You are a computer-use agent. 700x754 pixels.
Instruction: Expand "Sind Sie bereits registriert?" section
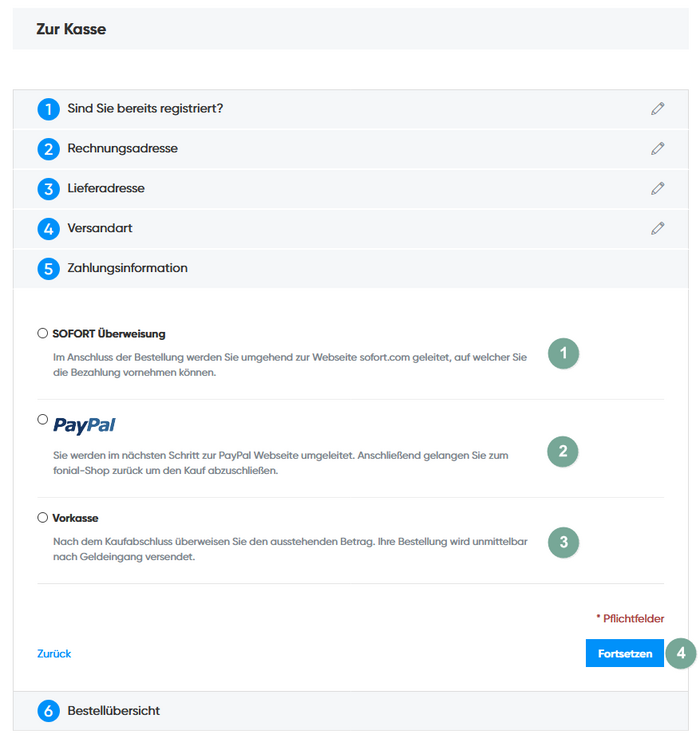coord(145,108)
